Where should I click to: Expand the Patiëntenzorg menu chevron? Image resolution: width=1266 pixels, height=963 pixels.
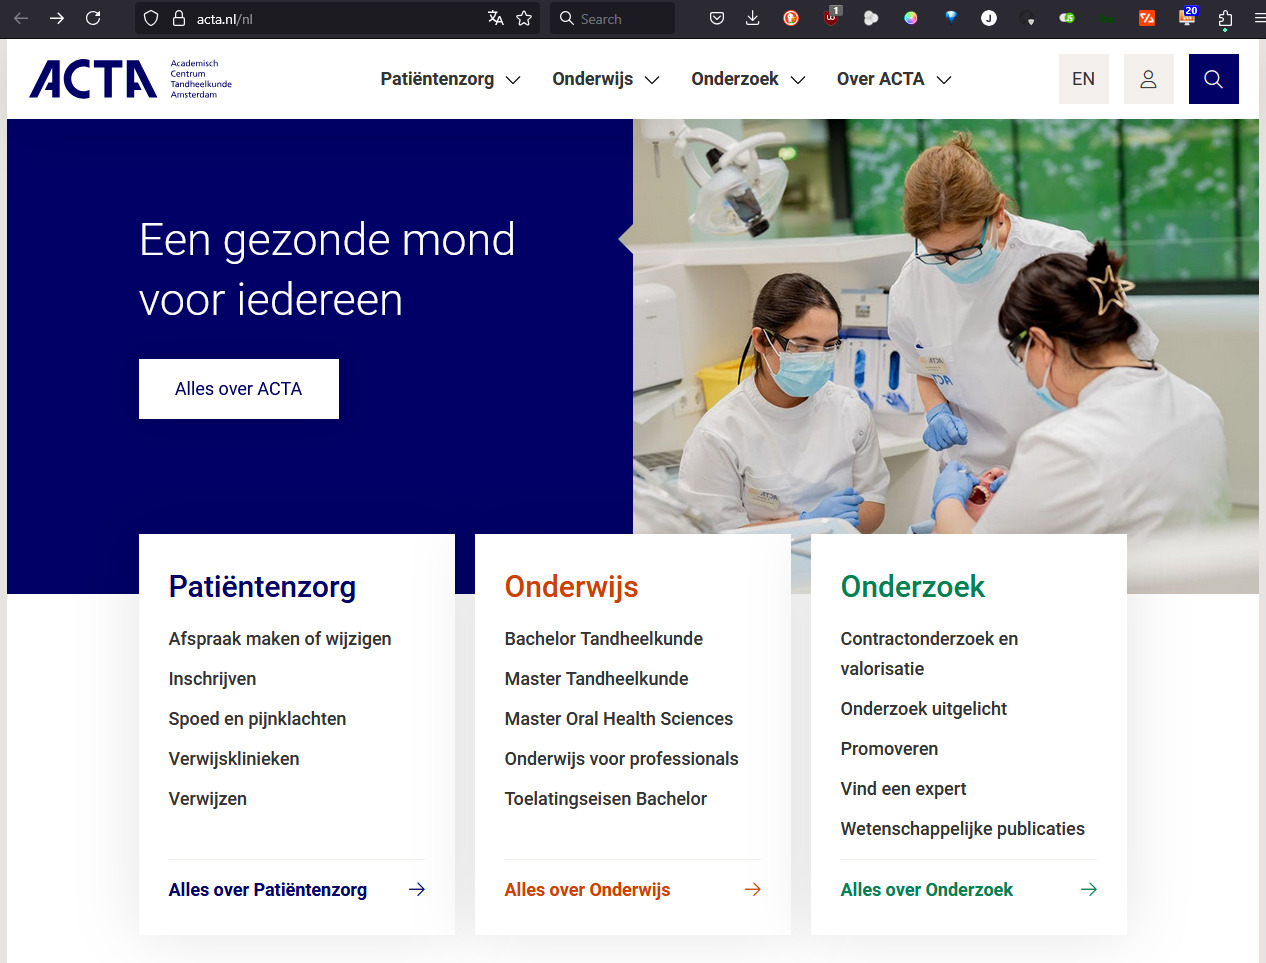(x=513, y=80)
